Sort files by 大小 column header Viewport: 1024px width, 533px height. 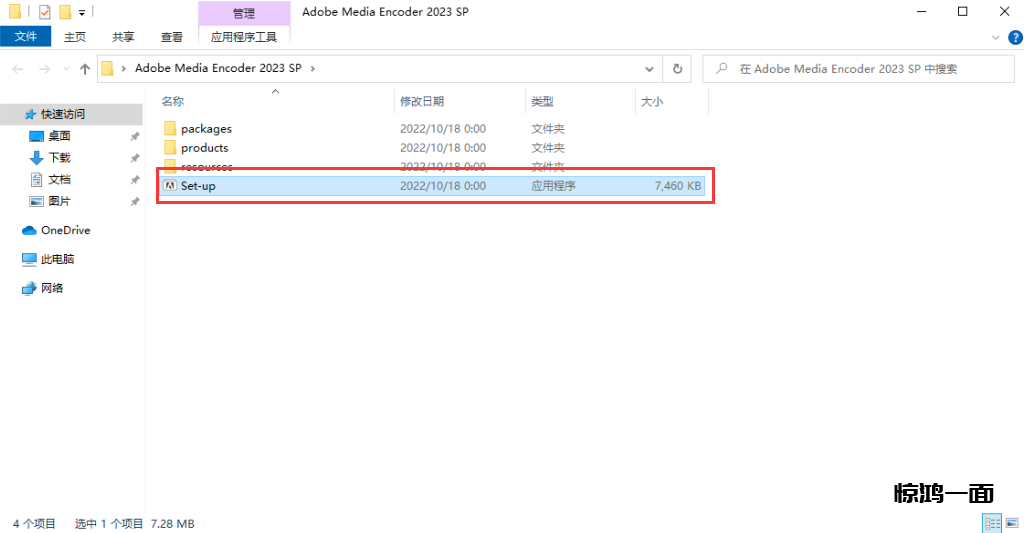pos(651,101)
